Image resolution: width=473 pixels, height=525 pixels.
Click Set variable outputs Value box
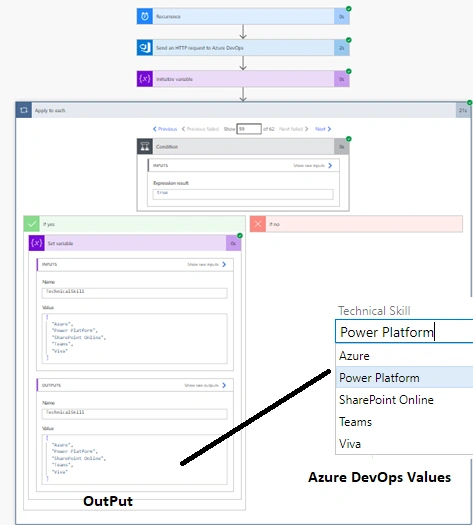[135, 459]
